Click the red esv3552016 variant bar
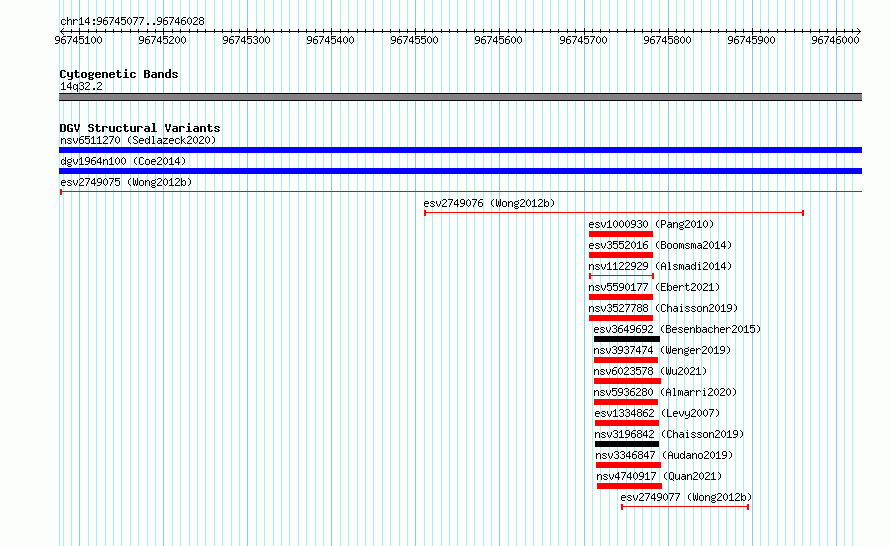Screen dimensions: 890x546 pos(621,255)
